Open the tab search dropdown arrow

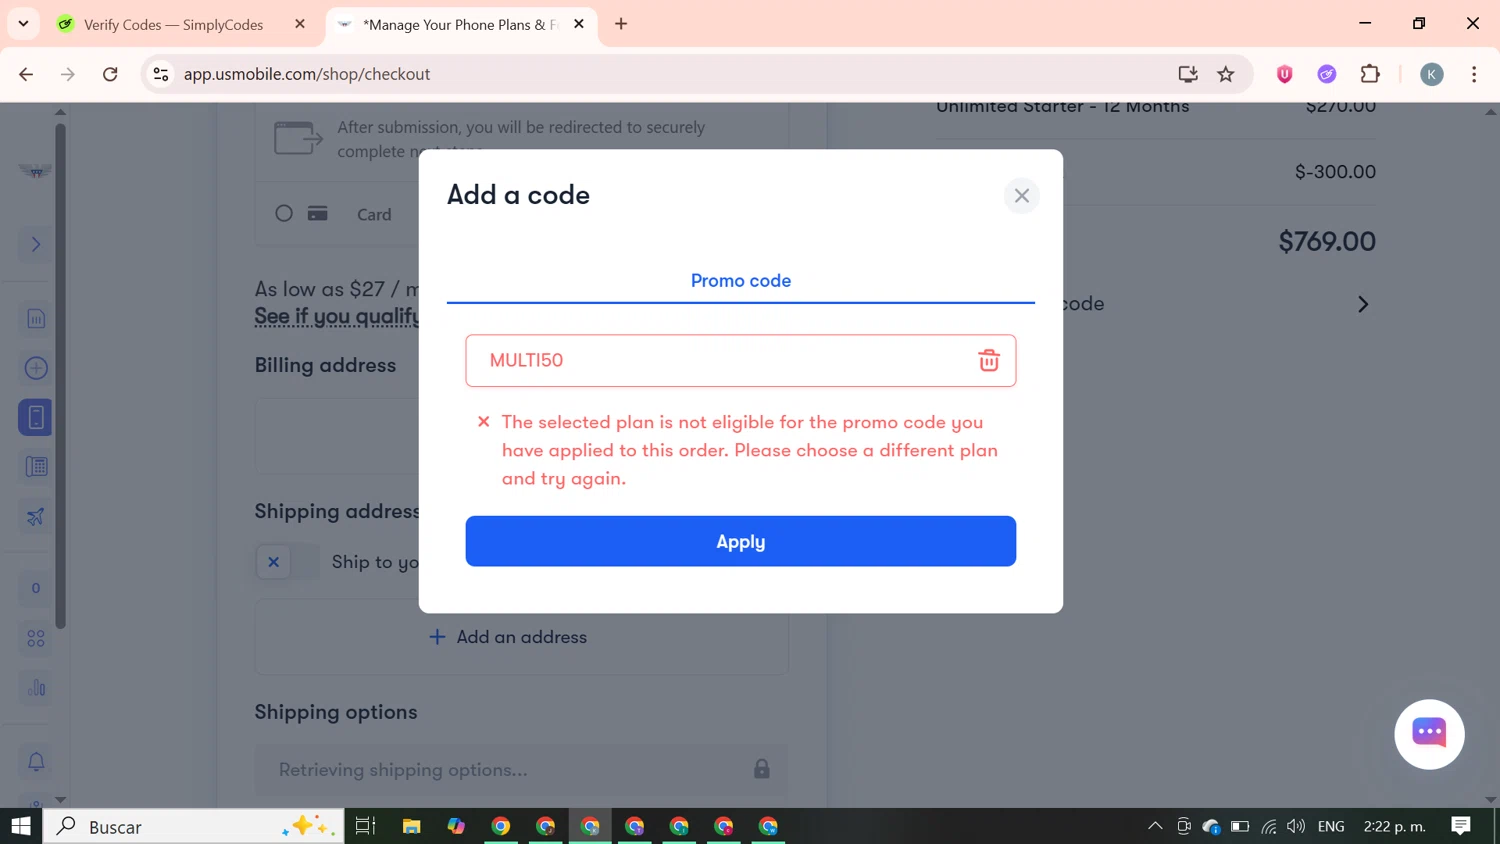[23, 23]
